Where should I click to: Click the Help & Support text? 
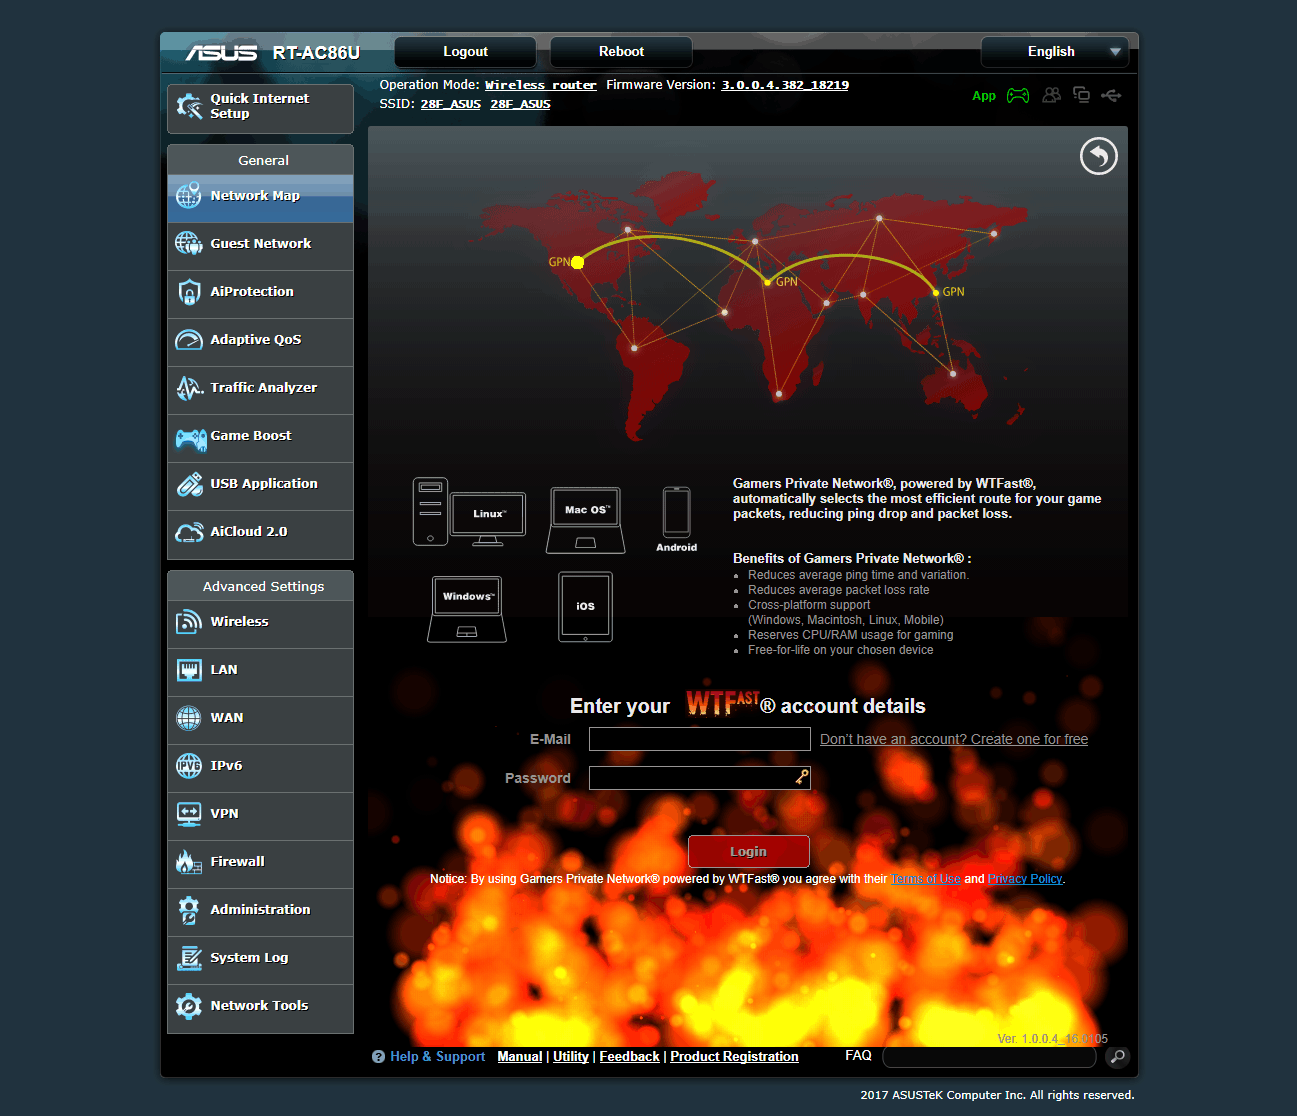(438, 1057)
